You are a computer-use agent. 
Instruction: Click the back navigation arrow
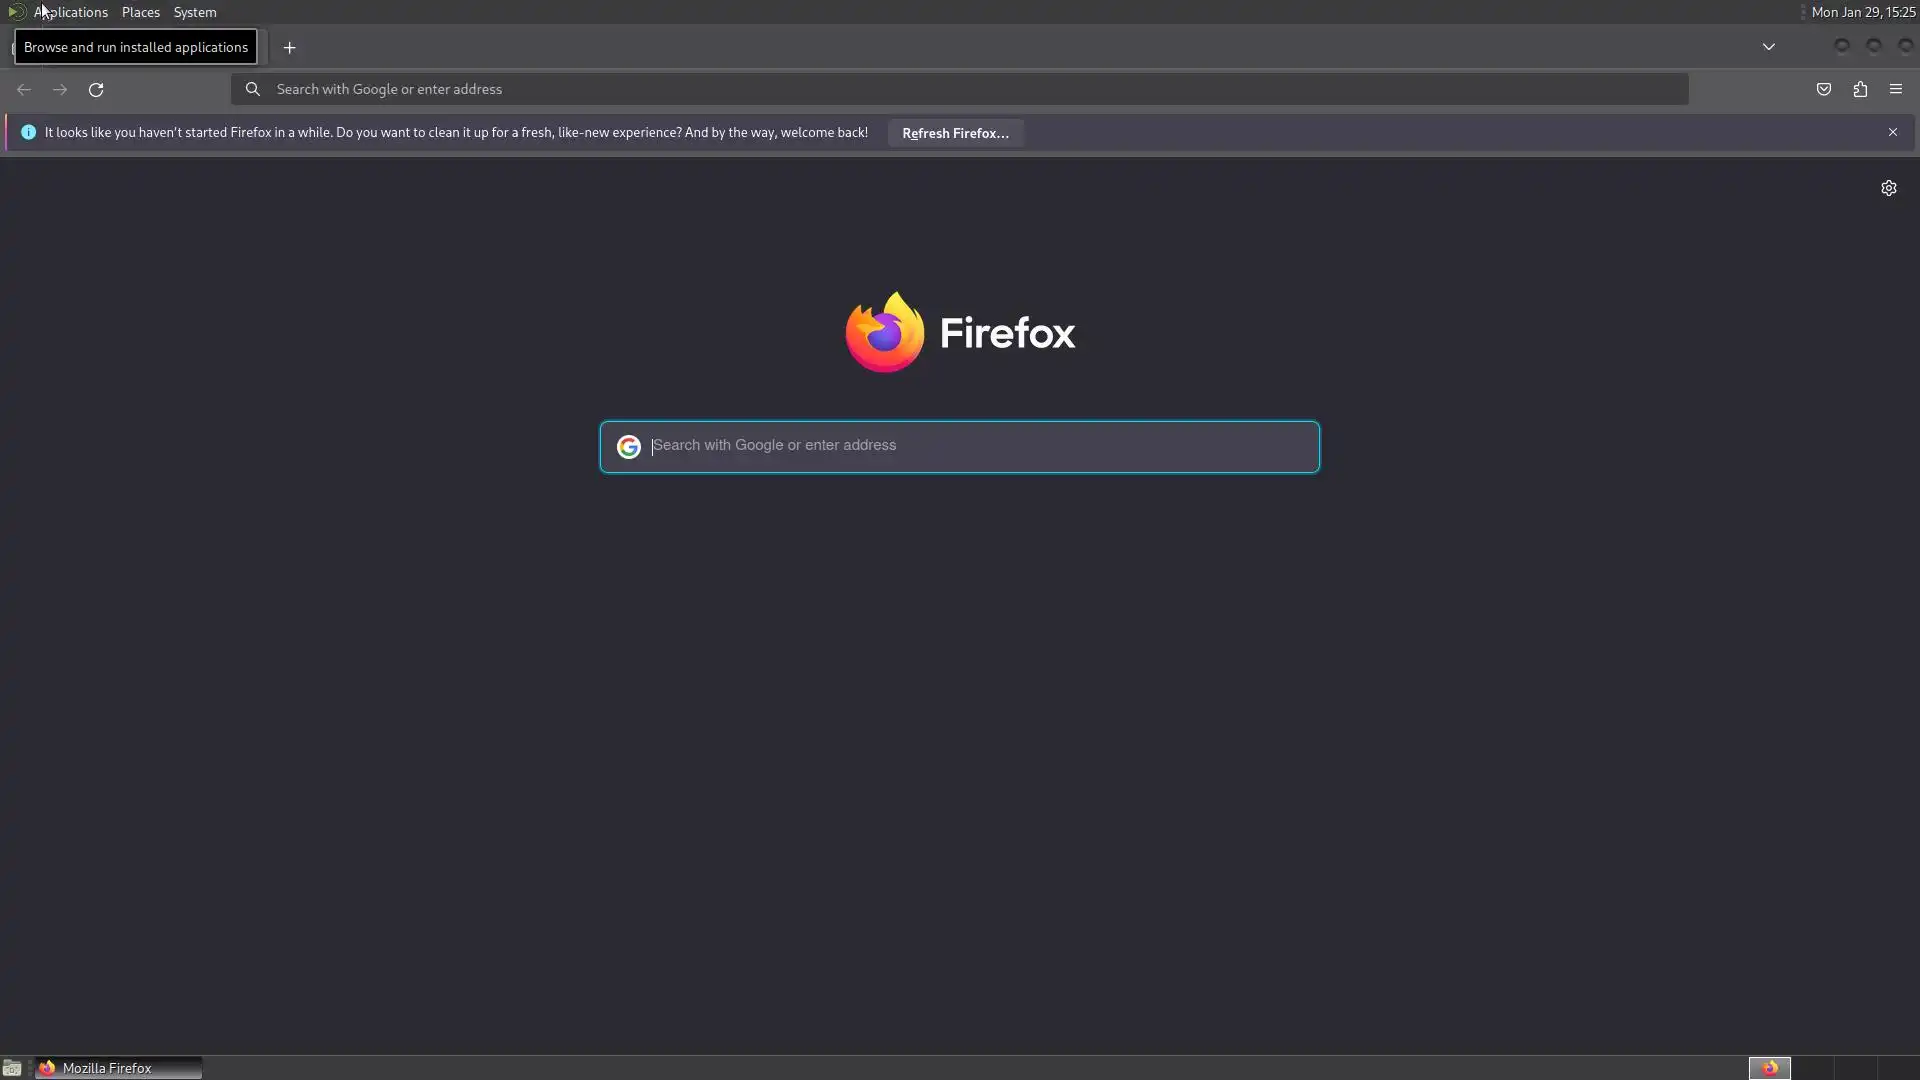pos(24,90)
